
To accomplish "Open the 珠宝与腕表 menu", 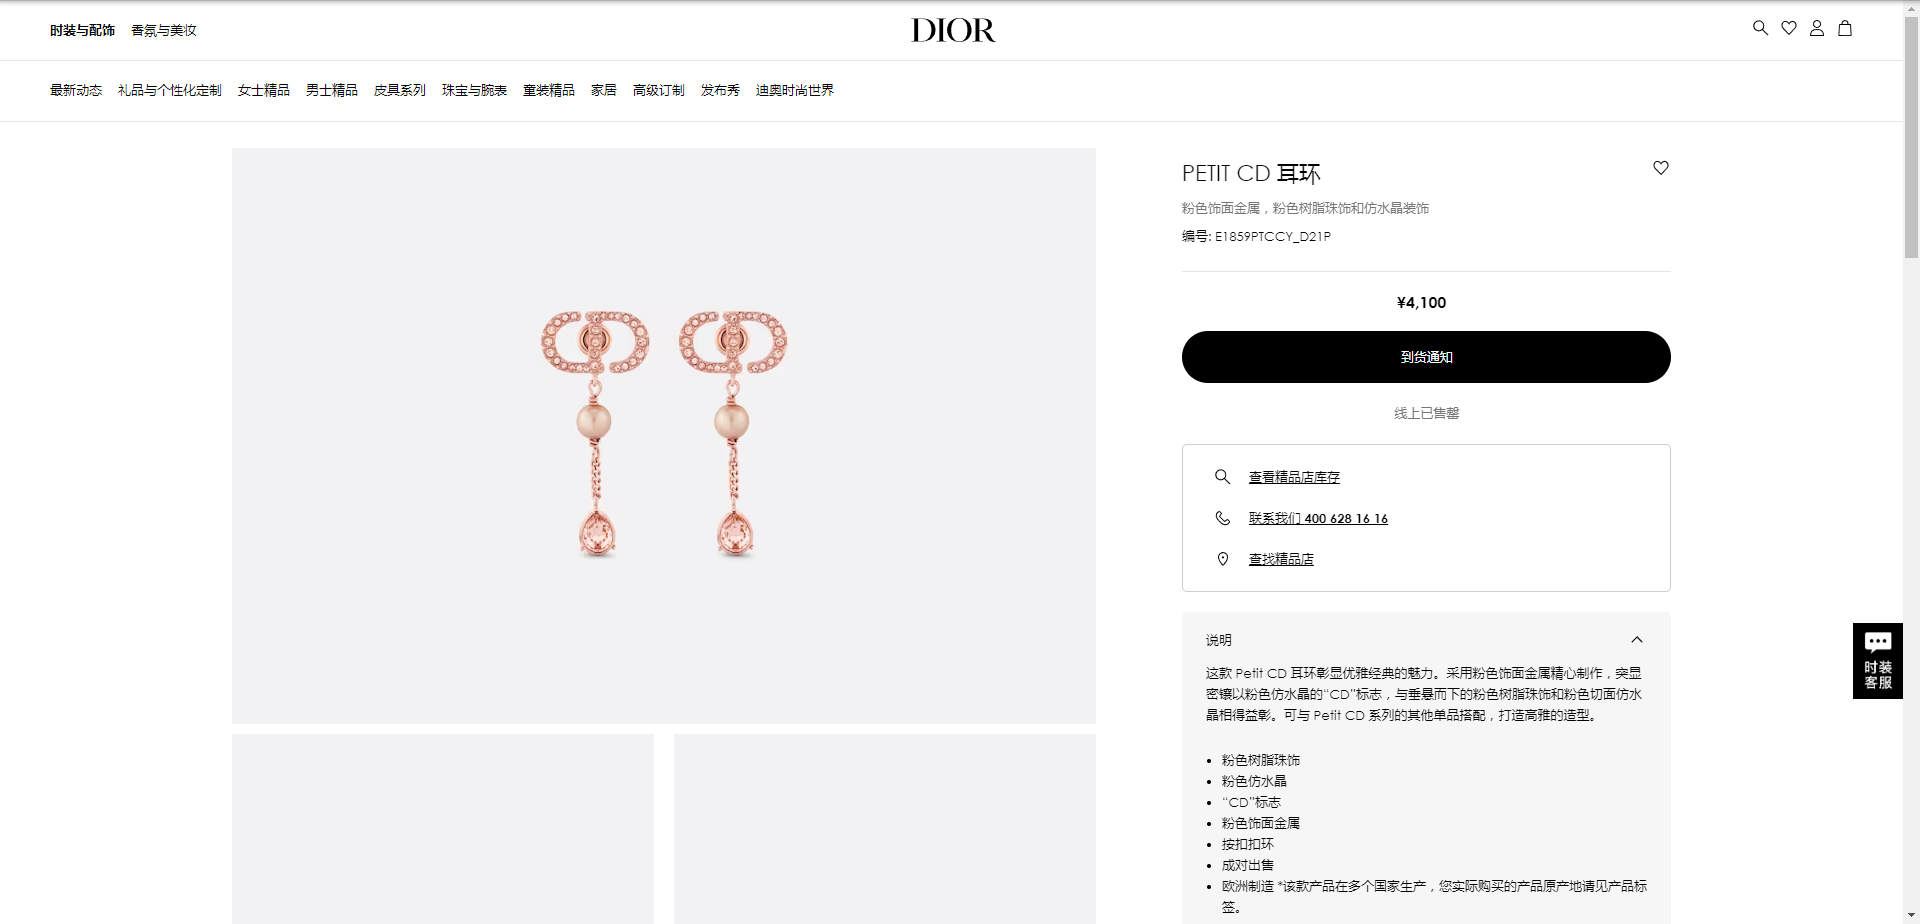I will point(474,90).
